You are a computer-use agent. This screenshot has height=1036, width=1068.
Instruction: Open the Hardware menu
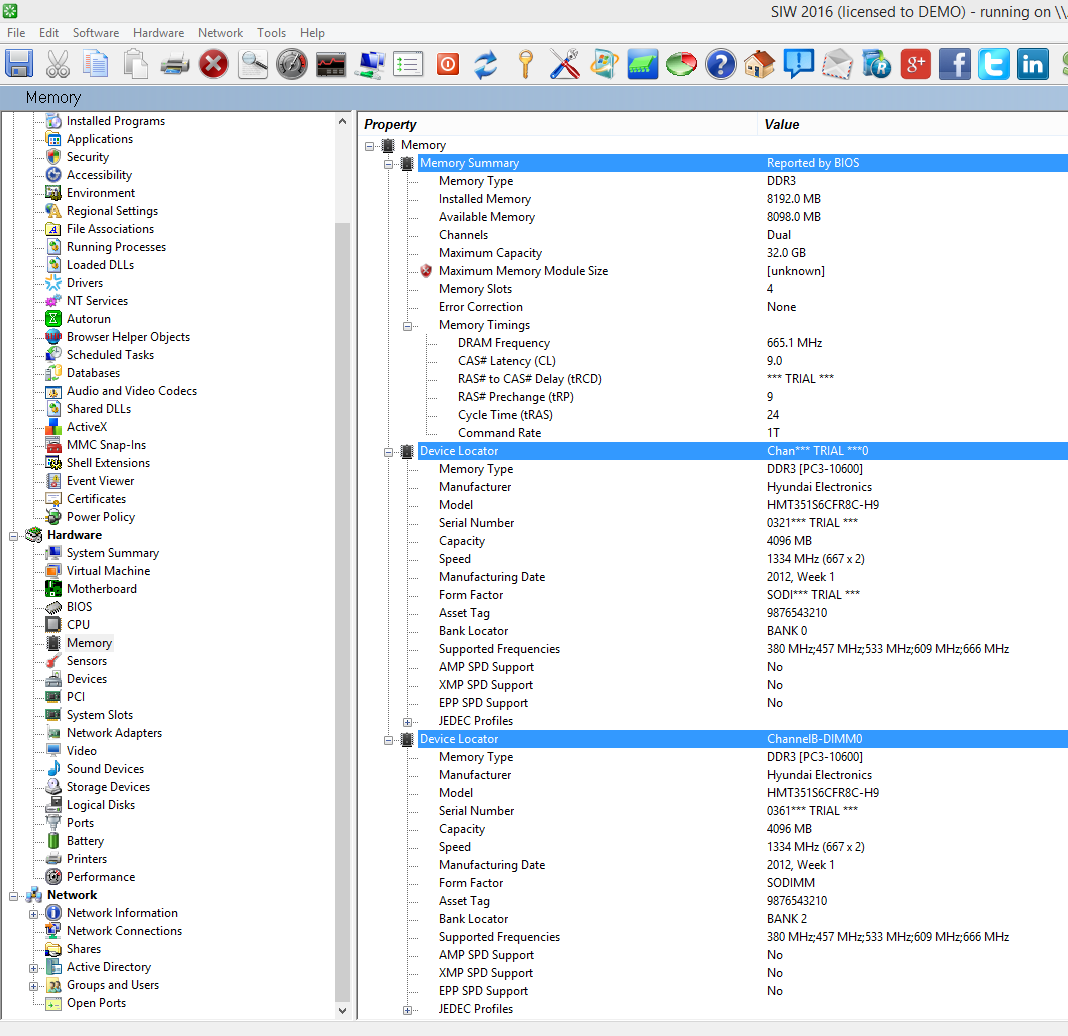[159, 33]
